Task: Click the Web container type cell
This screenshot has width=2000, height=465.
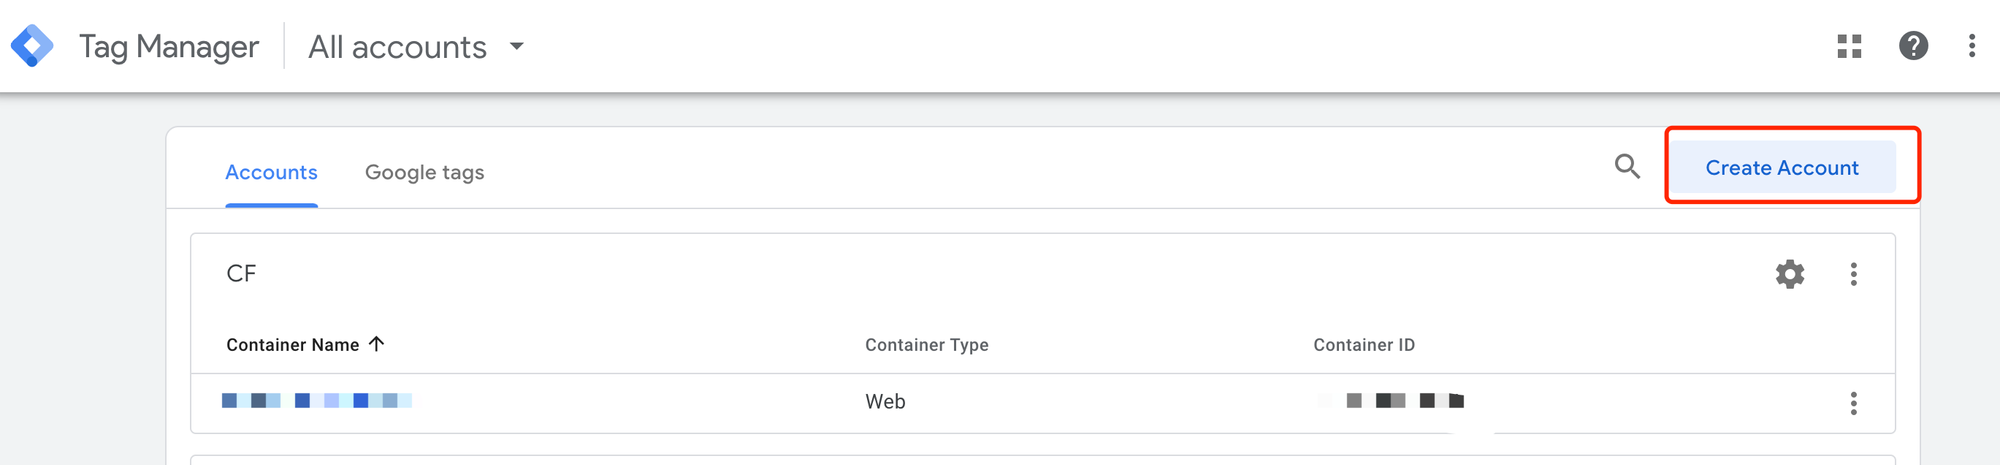Action: 885,402
